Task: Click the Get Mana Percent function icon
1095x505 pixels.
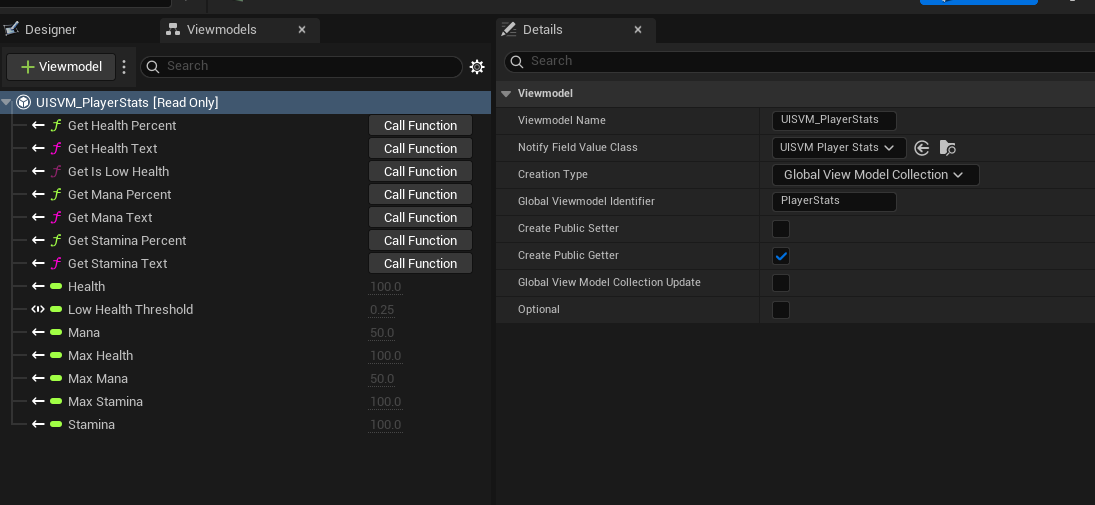Action: (x=56, y=195)
